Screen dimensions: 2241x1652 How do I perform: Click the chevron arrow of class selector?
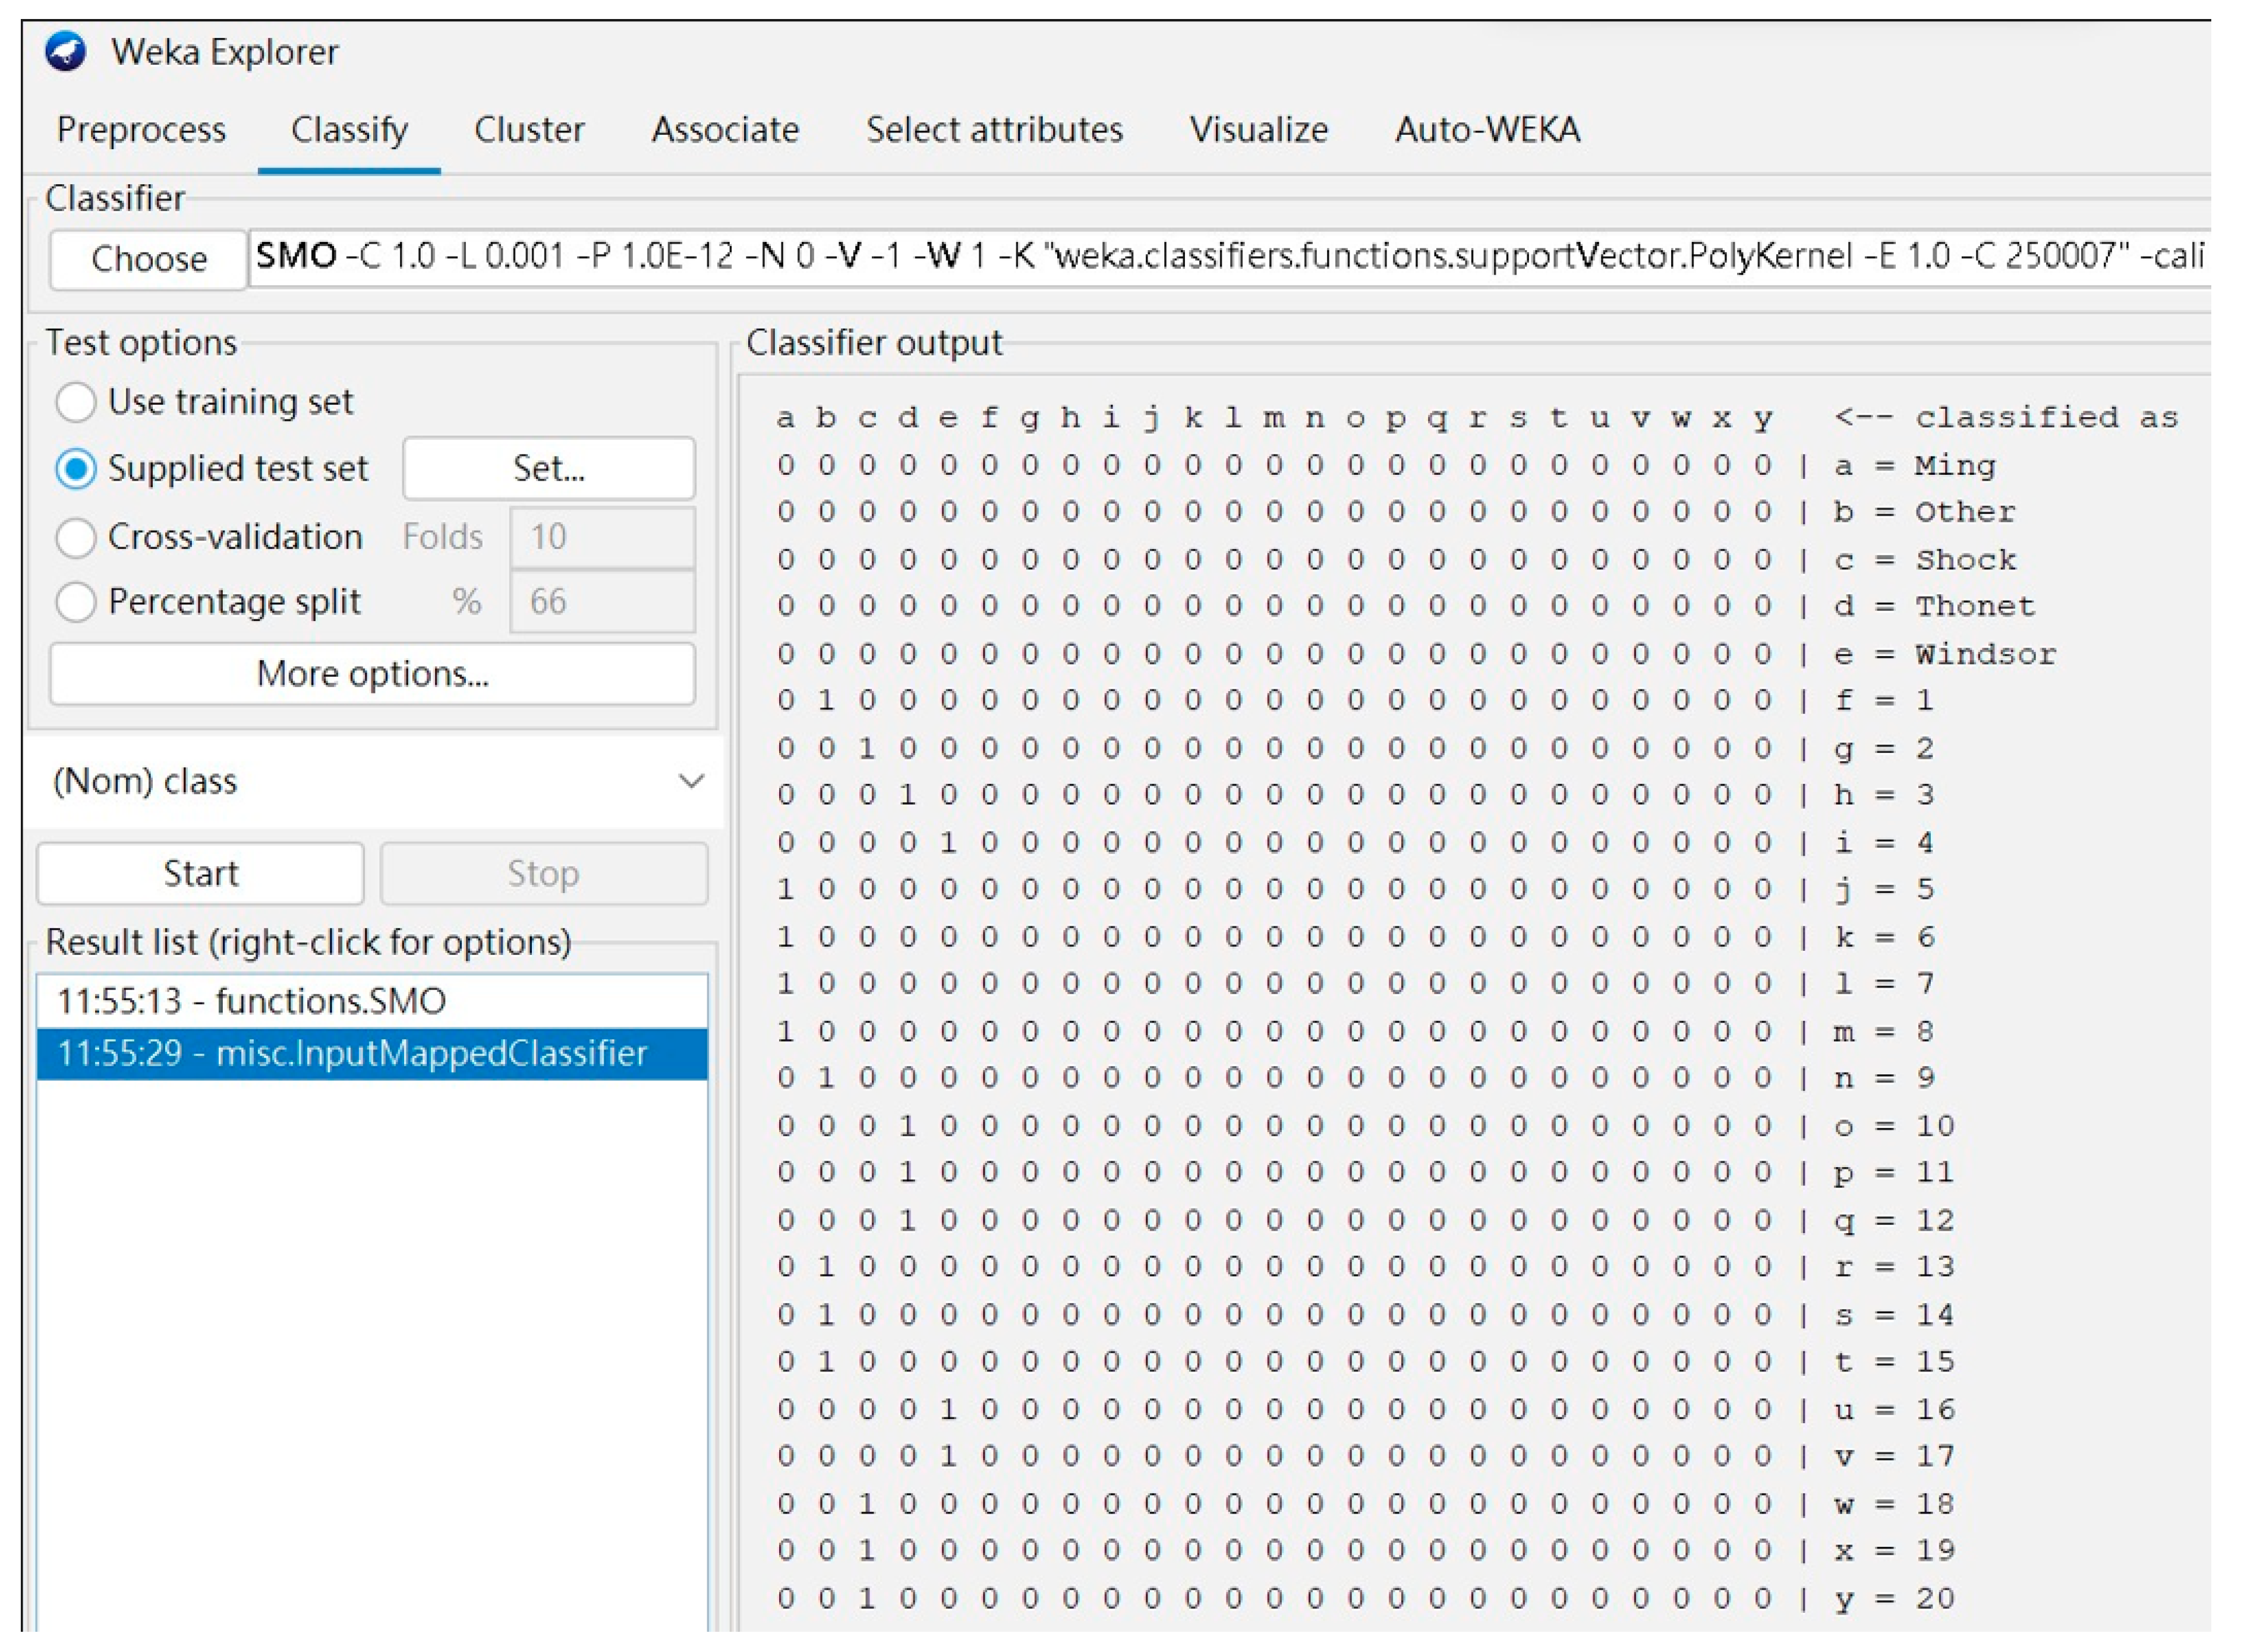690,781
